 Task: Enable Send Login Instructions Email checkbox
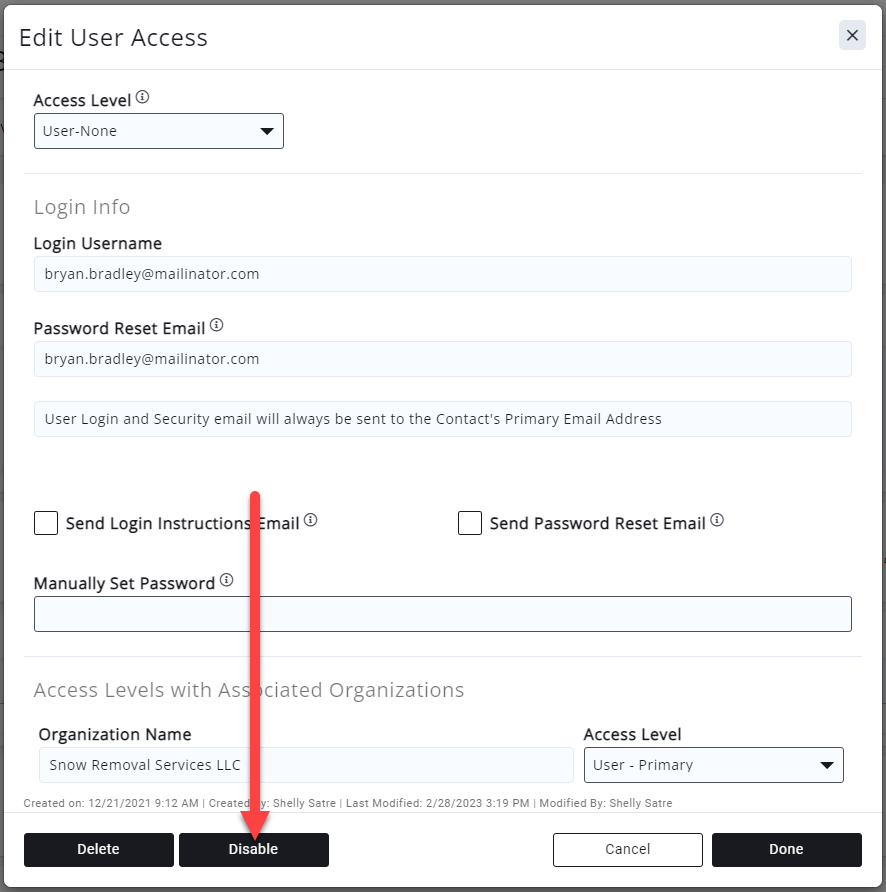(46, 523)
